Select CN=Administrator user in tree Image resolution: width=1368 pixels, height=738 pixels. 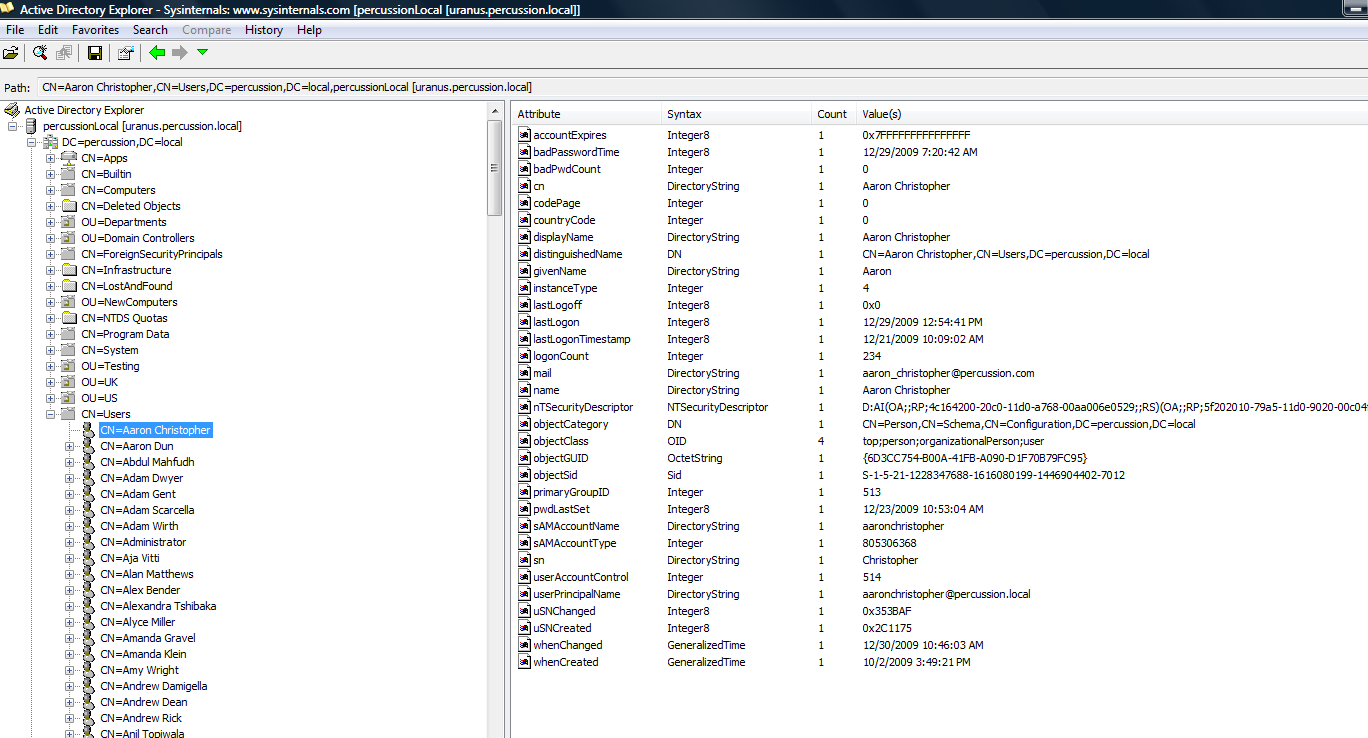[x=143, y=542]
